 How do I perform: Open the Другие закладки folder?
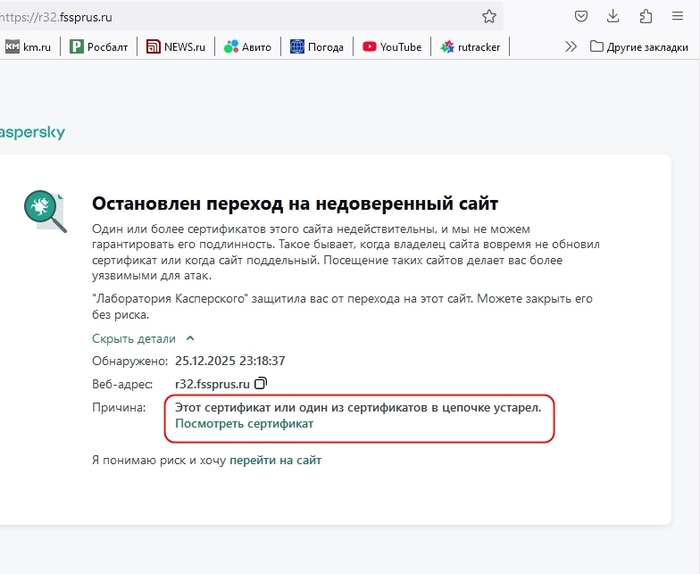click(x=639, y=47)
